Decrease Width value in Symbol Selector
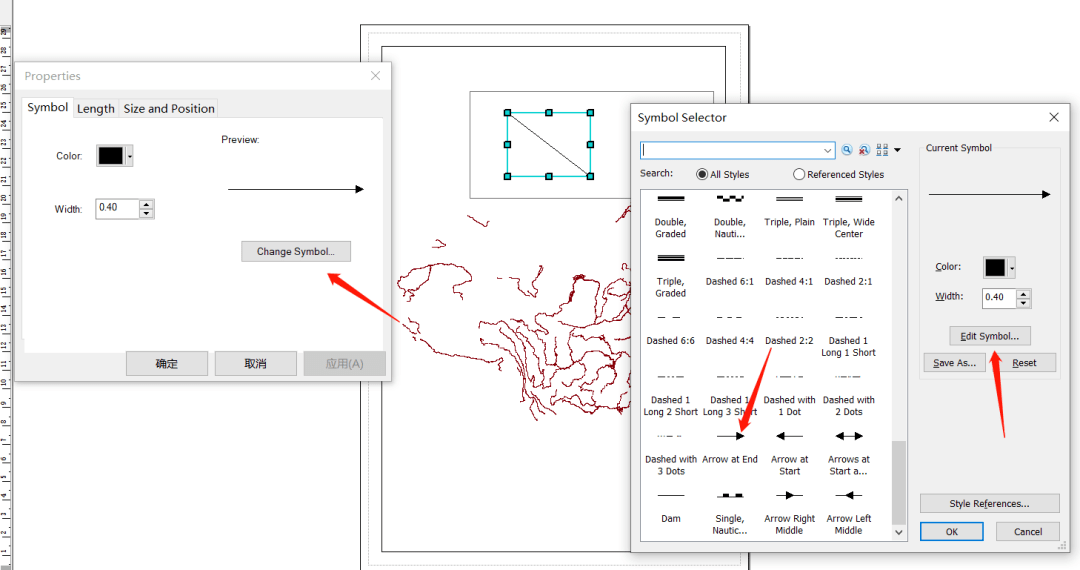Viewport: 1080px width, 570px height. pos(1024,302)
